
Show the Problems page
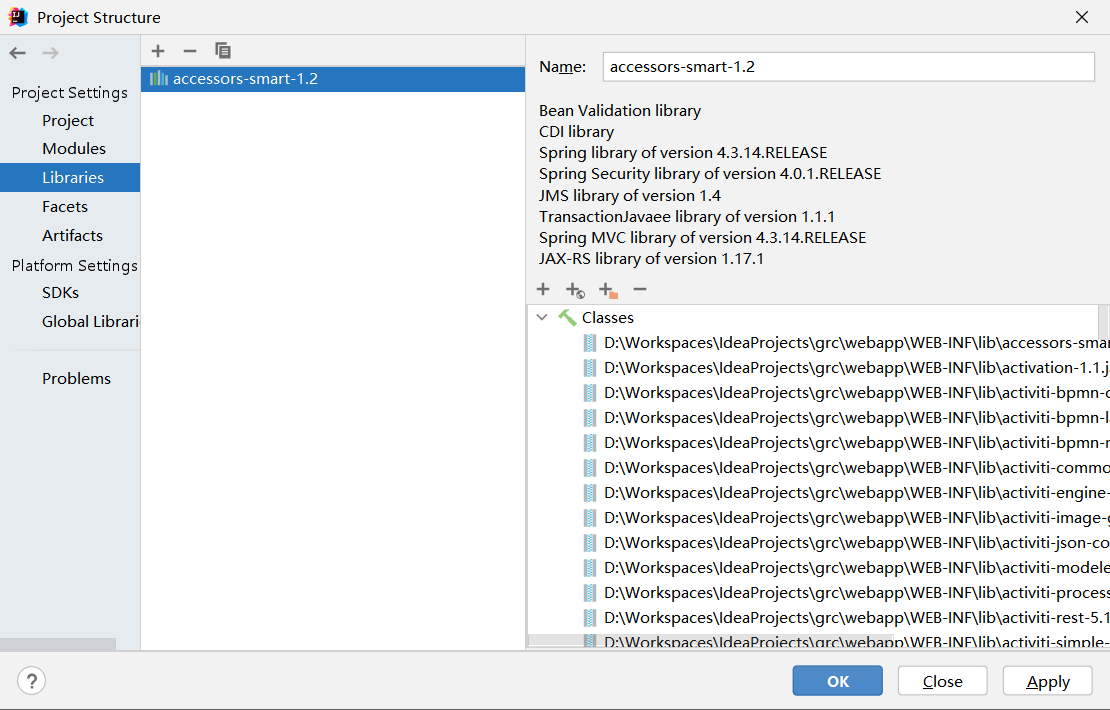point(76,379)
